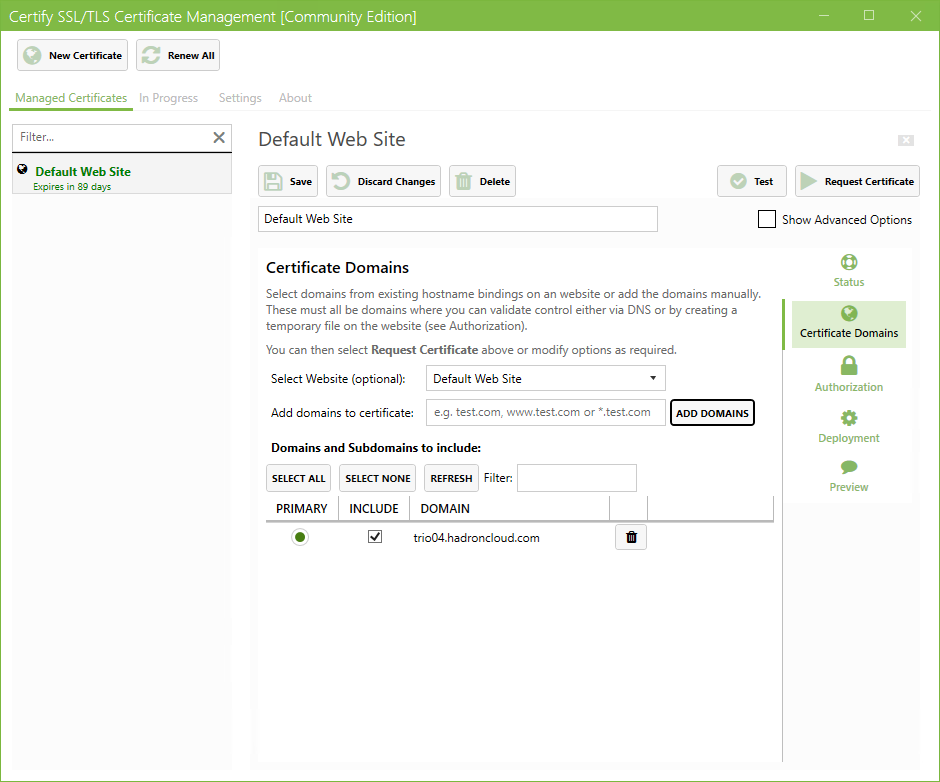Click the Test button
The image size is (940, 782).
click(752, 181)
